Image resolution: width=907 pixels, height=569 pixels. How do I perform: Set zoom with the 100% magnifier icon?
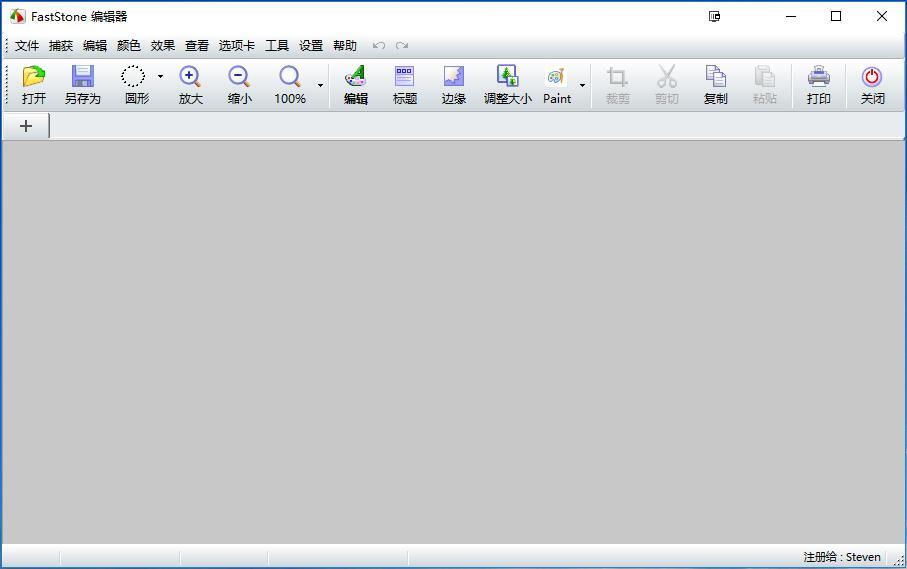coord(290,76)
